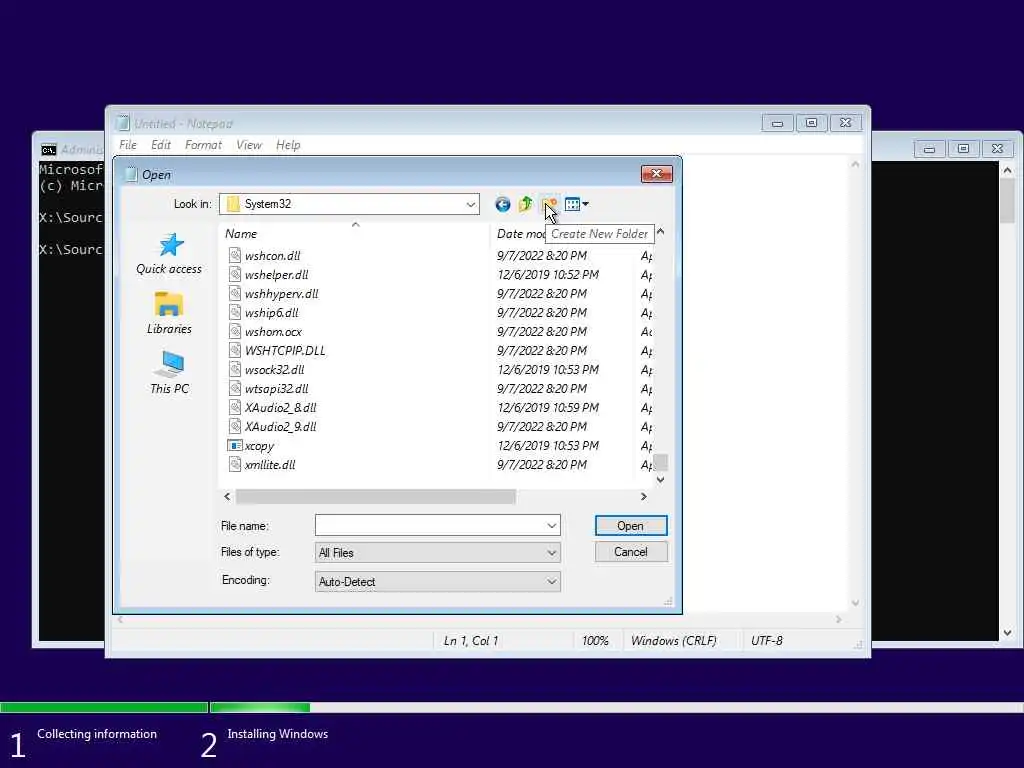Open the Encoding dropdown
The image size is (1024, 768).
click(x=438, y=581)
